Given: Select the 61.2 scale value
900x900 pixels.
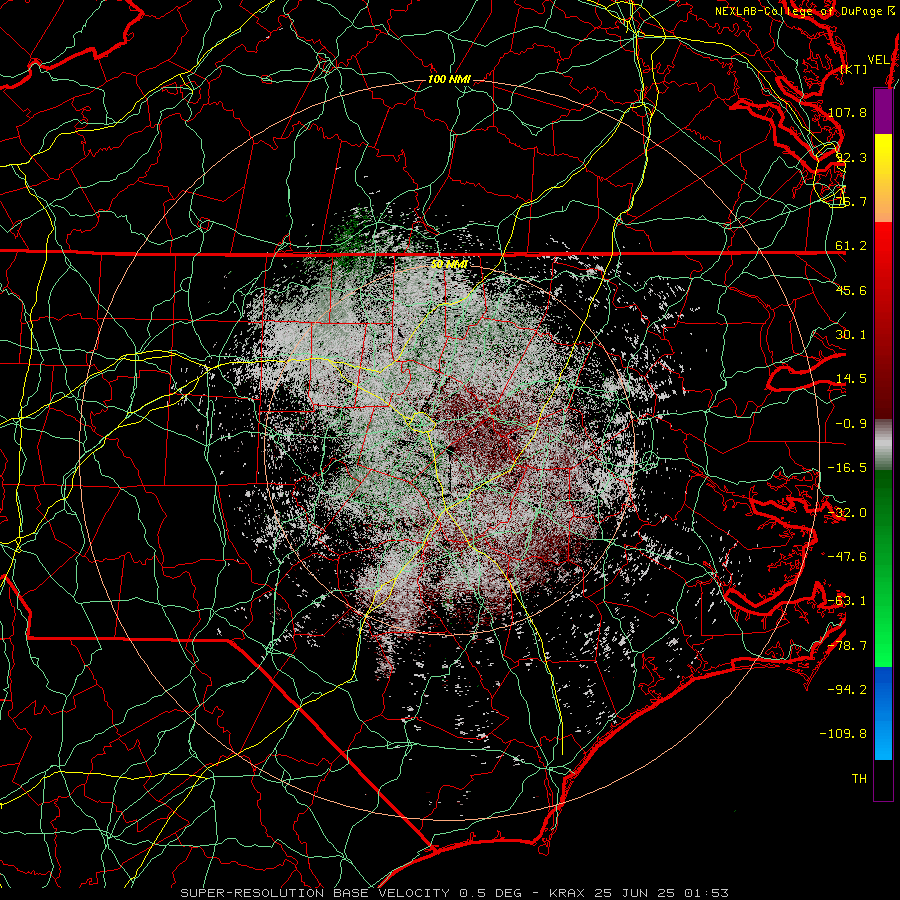Looking at the screenshot, I should (x=851, y=246).
